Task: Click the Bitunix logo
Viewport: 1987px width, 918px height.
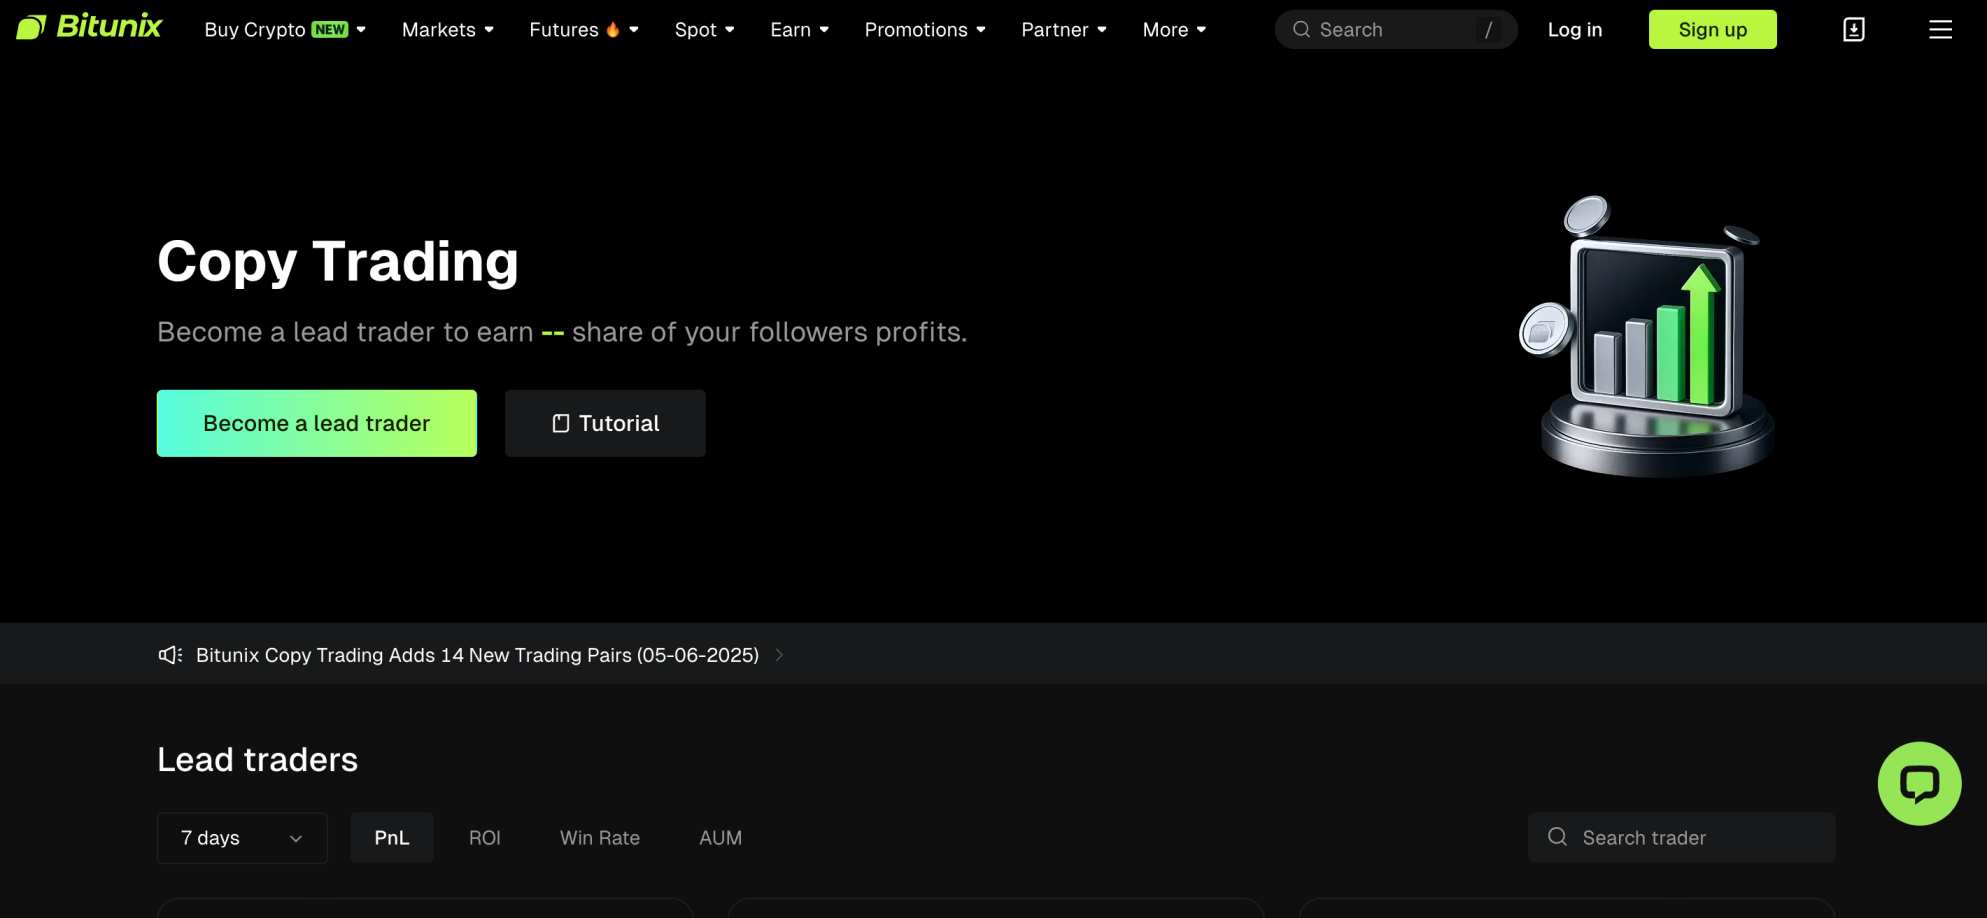Action: (89, 27)
